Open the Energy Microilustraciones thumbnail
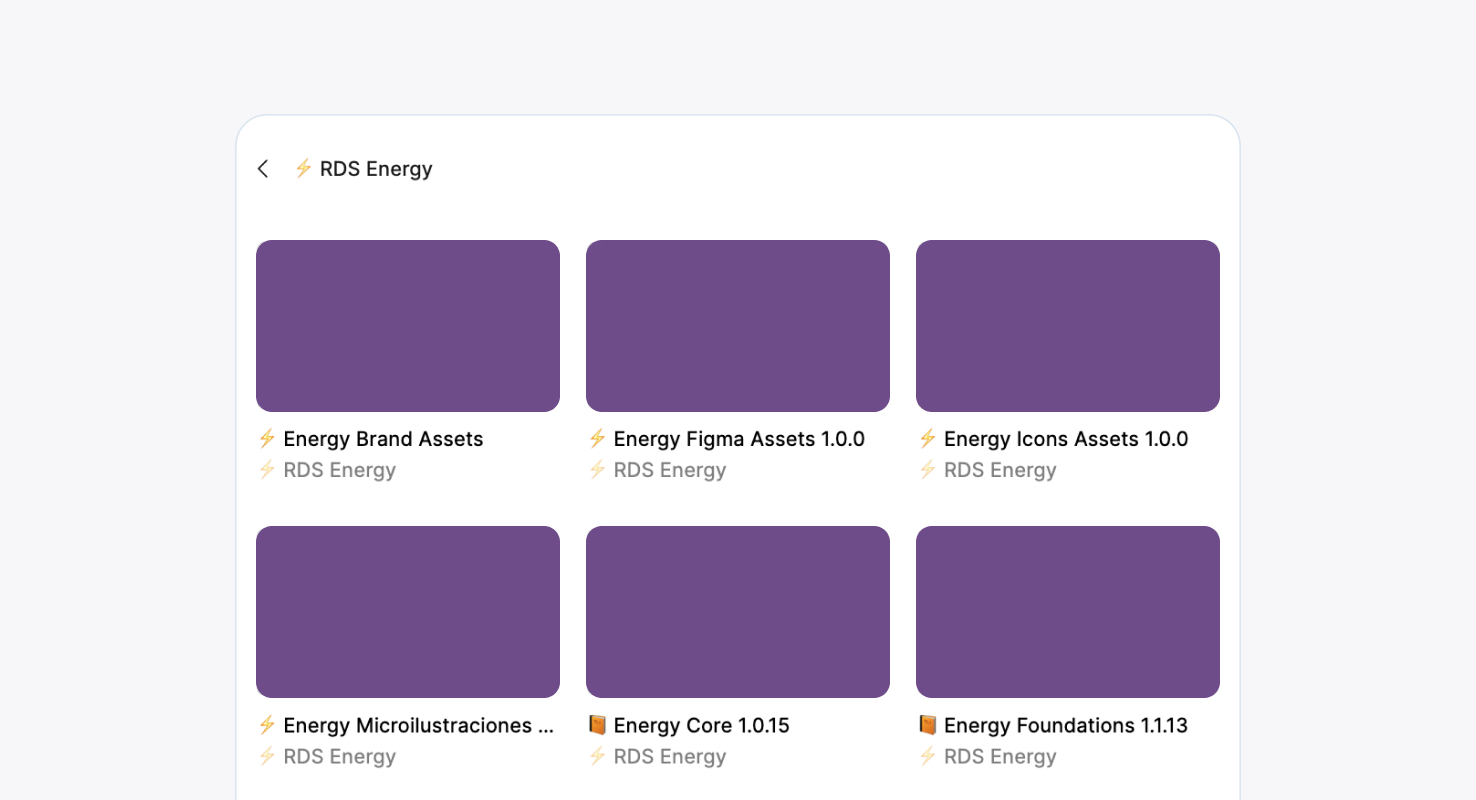1476x800 pixels. click(408, 612)
